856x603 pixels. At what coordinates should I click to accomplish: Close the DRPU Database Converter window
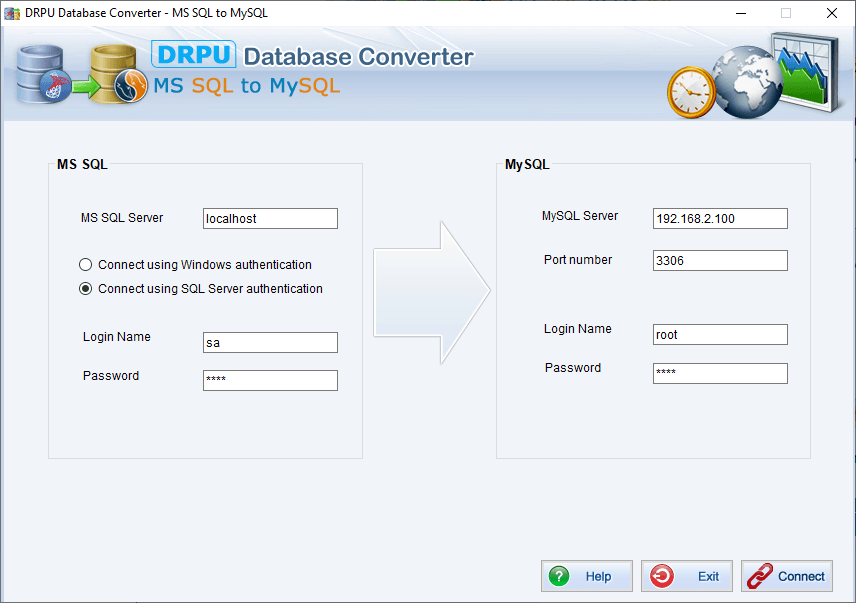click(x=831, y=13)
